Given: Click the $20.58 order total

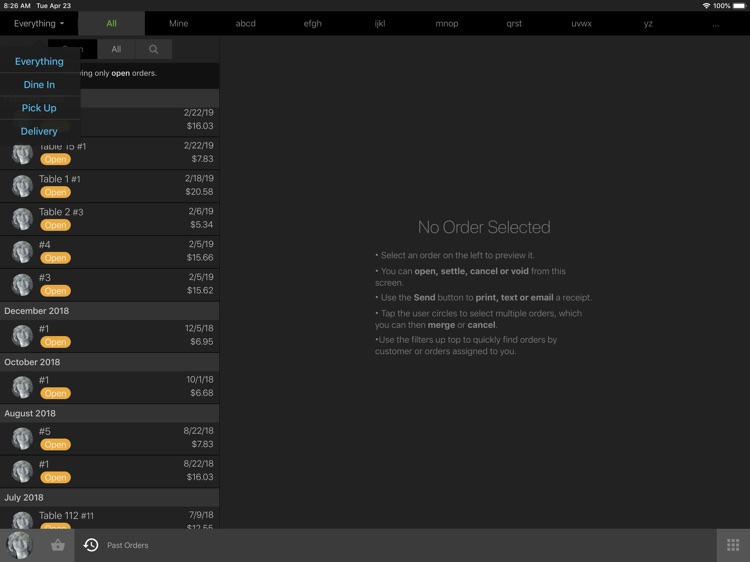Looking at the screenshot, I should 199,192.
